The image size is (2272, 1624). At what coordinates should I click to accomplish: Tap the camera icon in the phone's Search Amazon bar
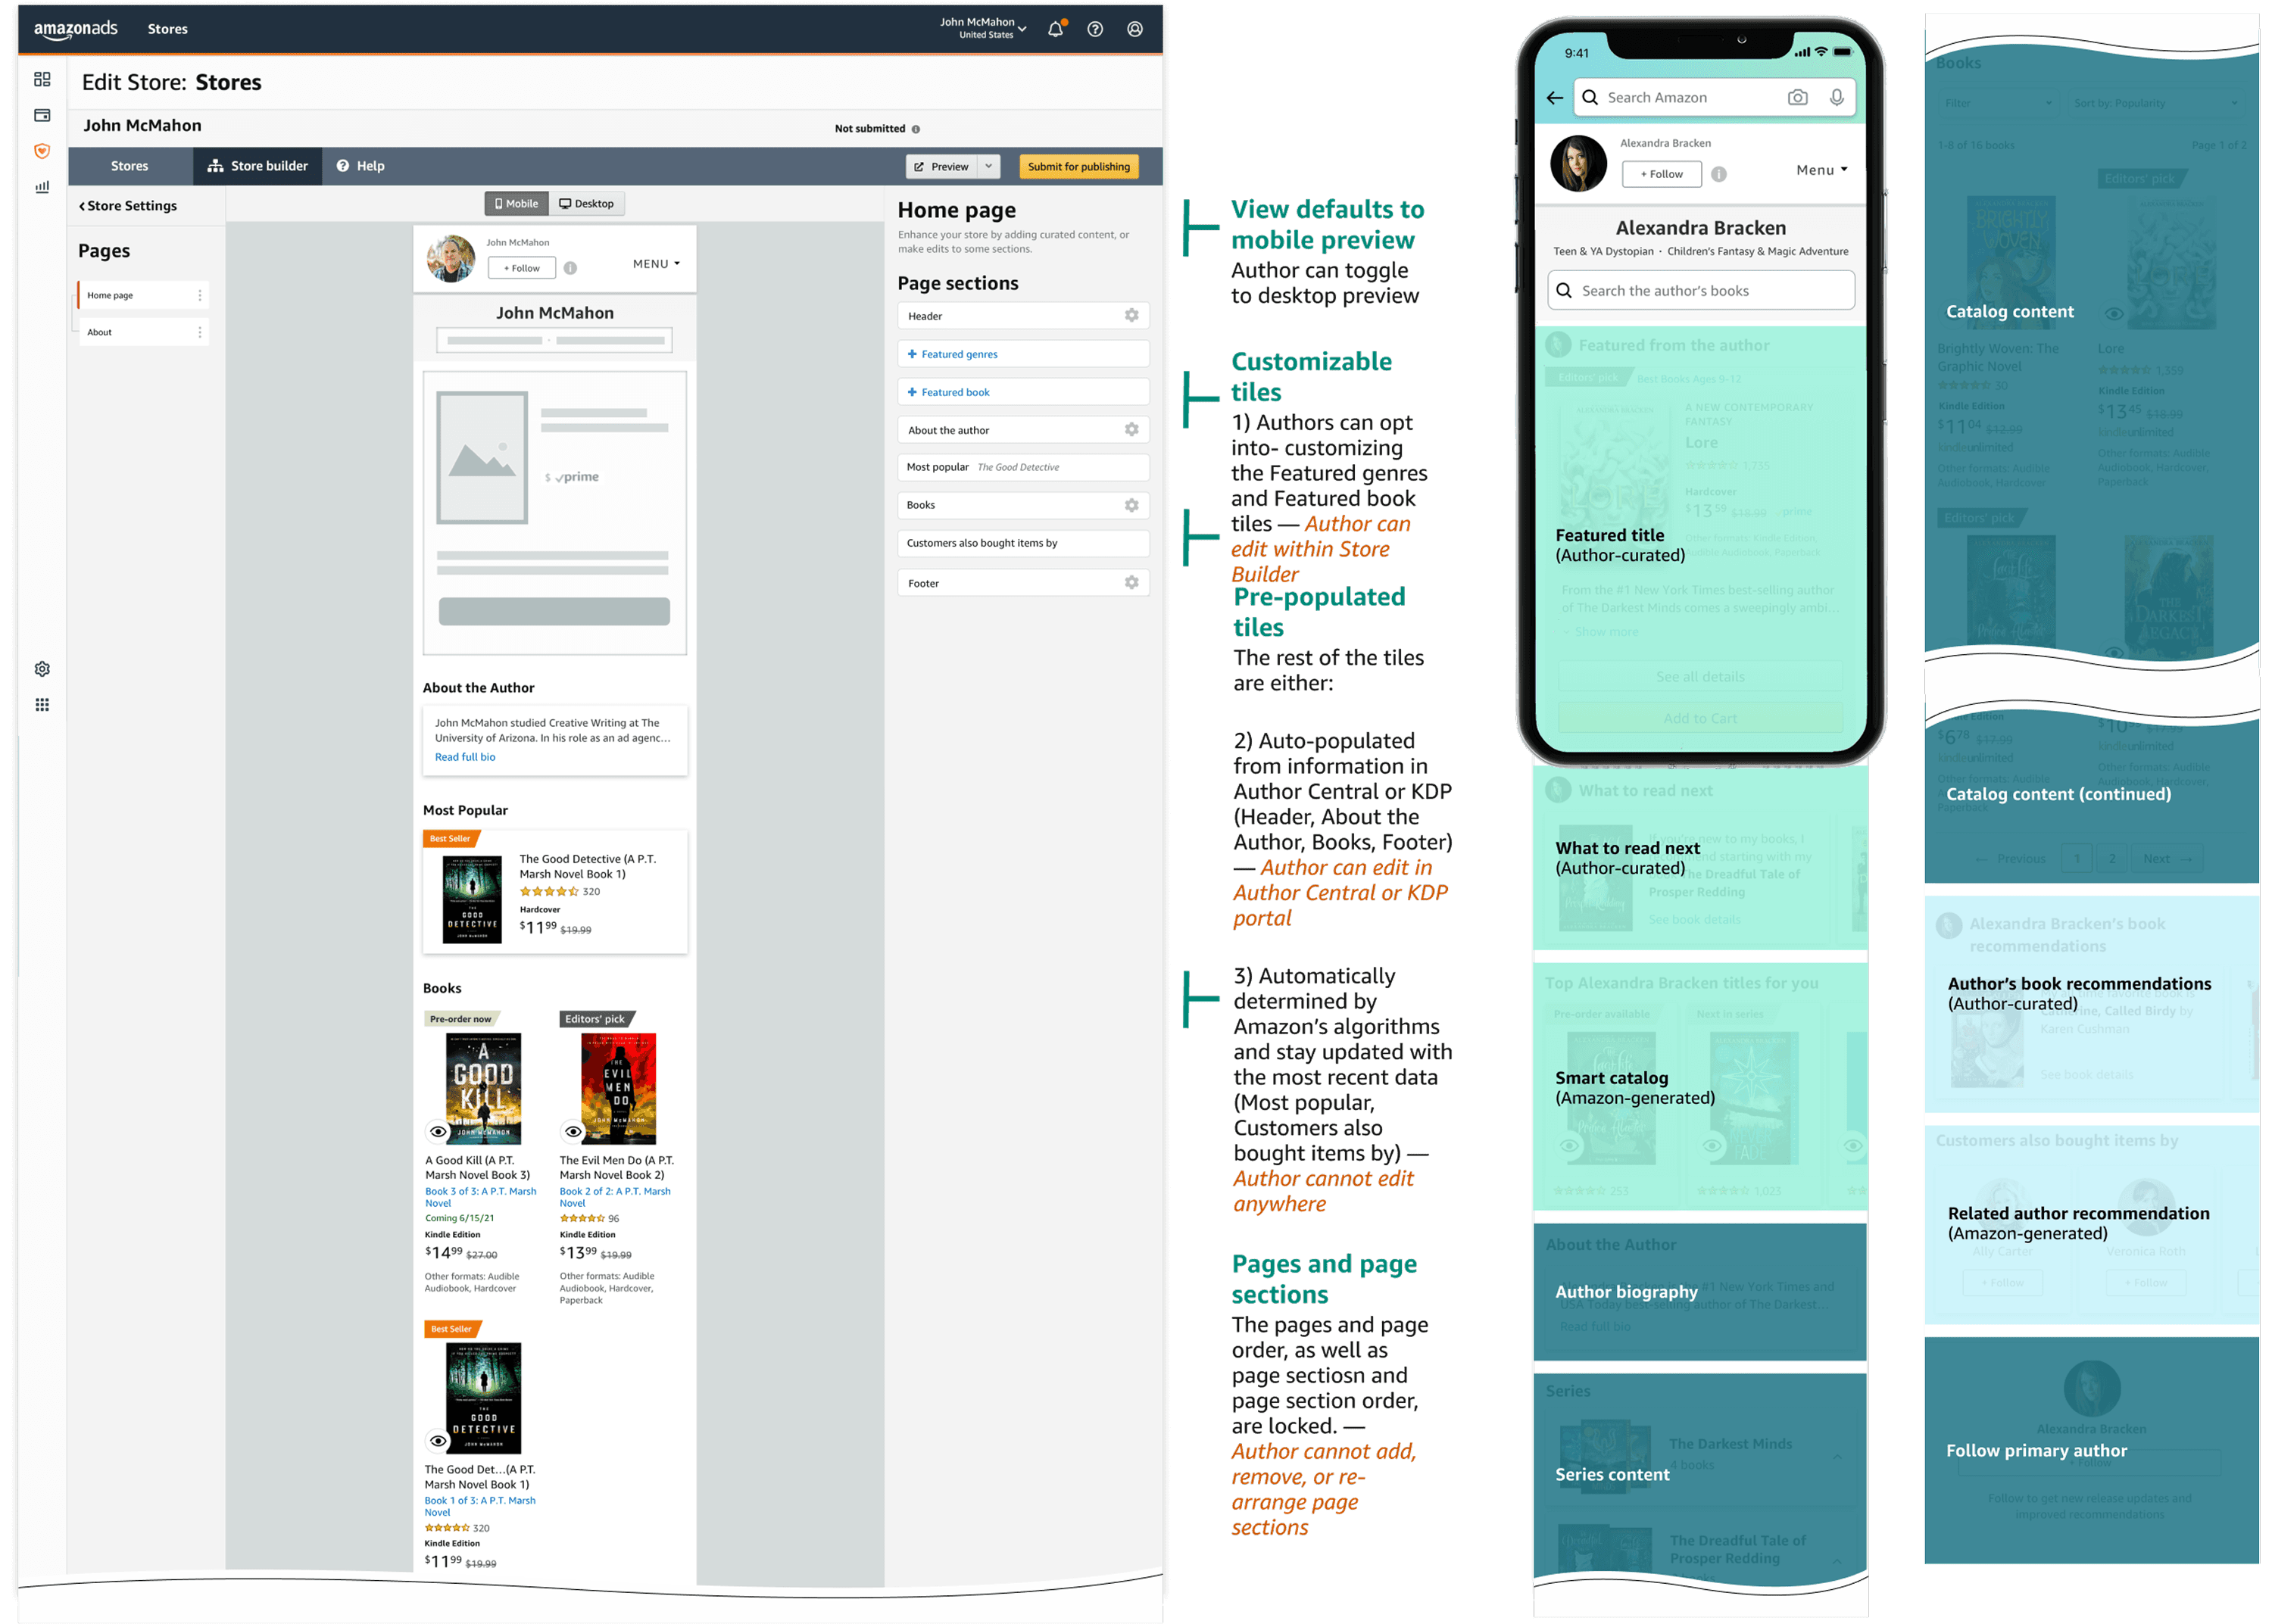(1797, 97)
